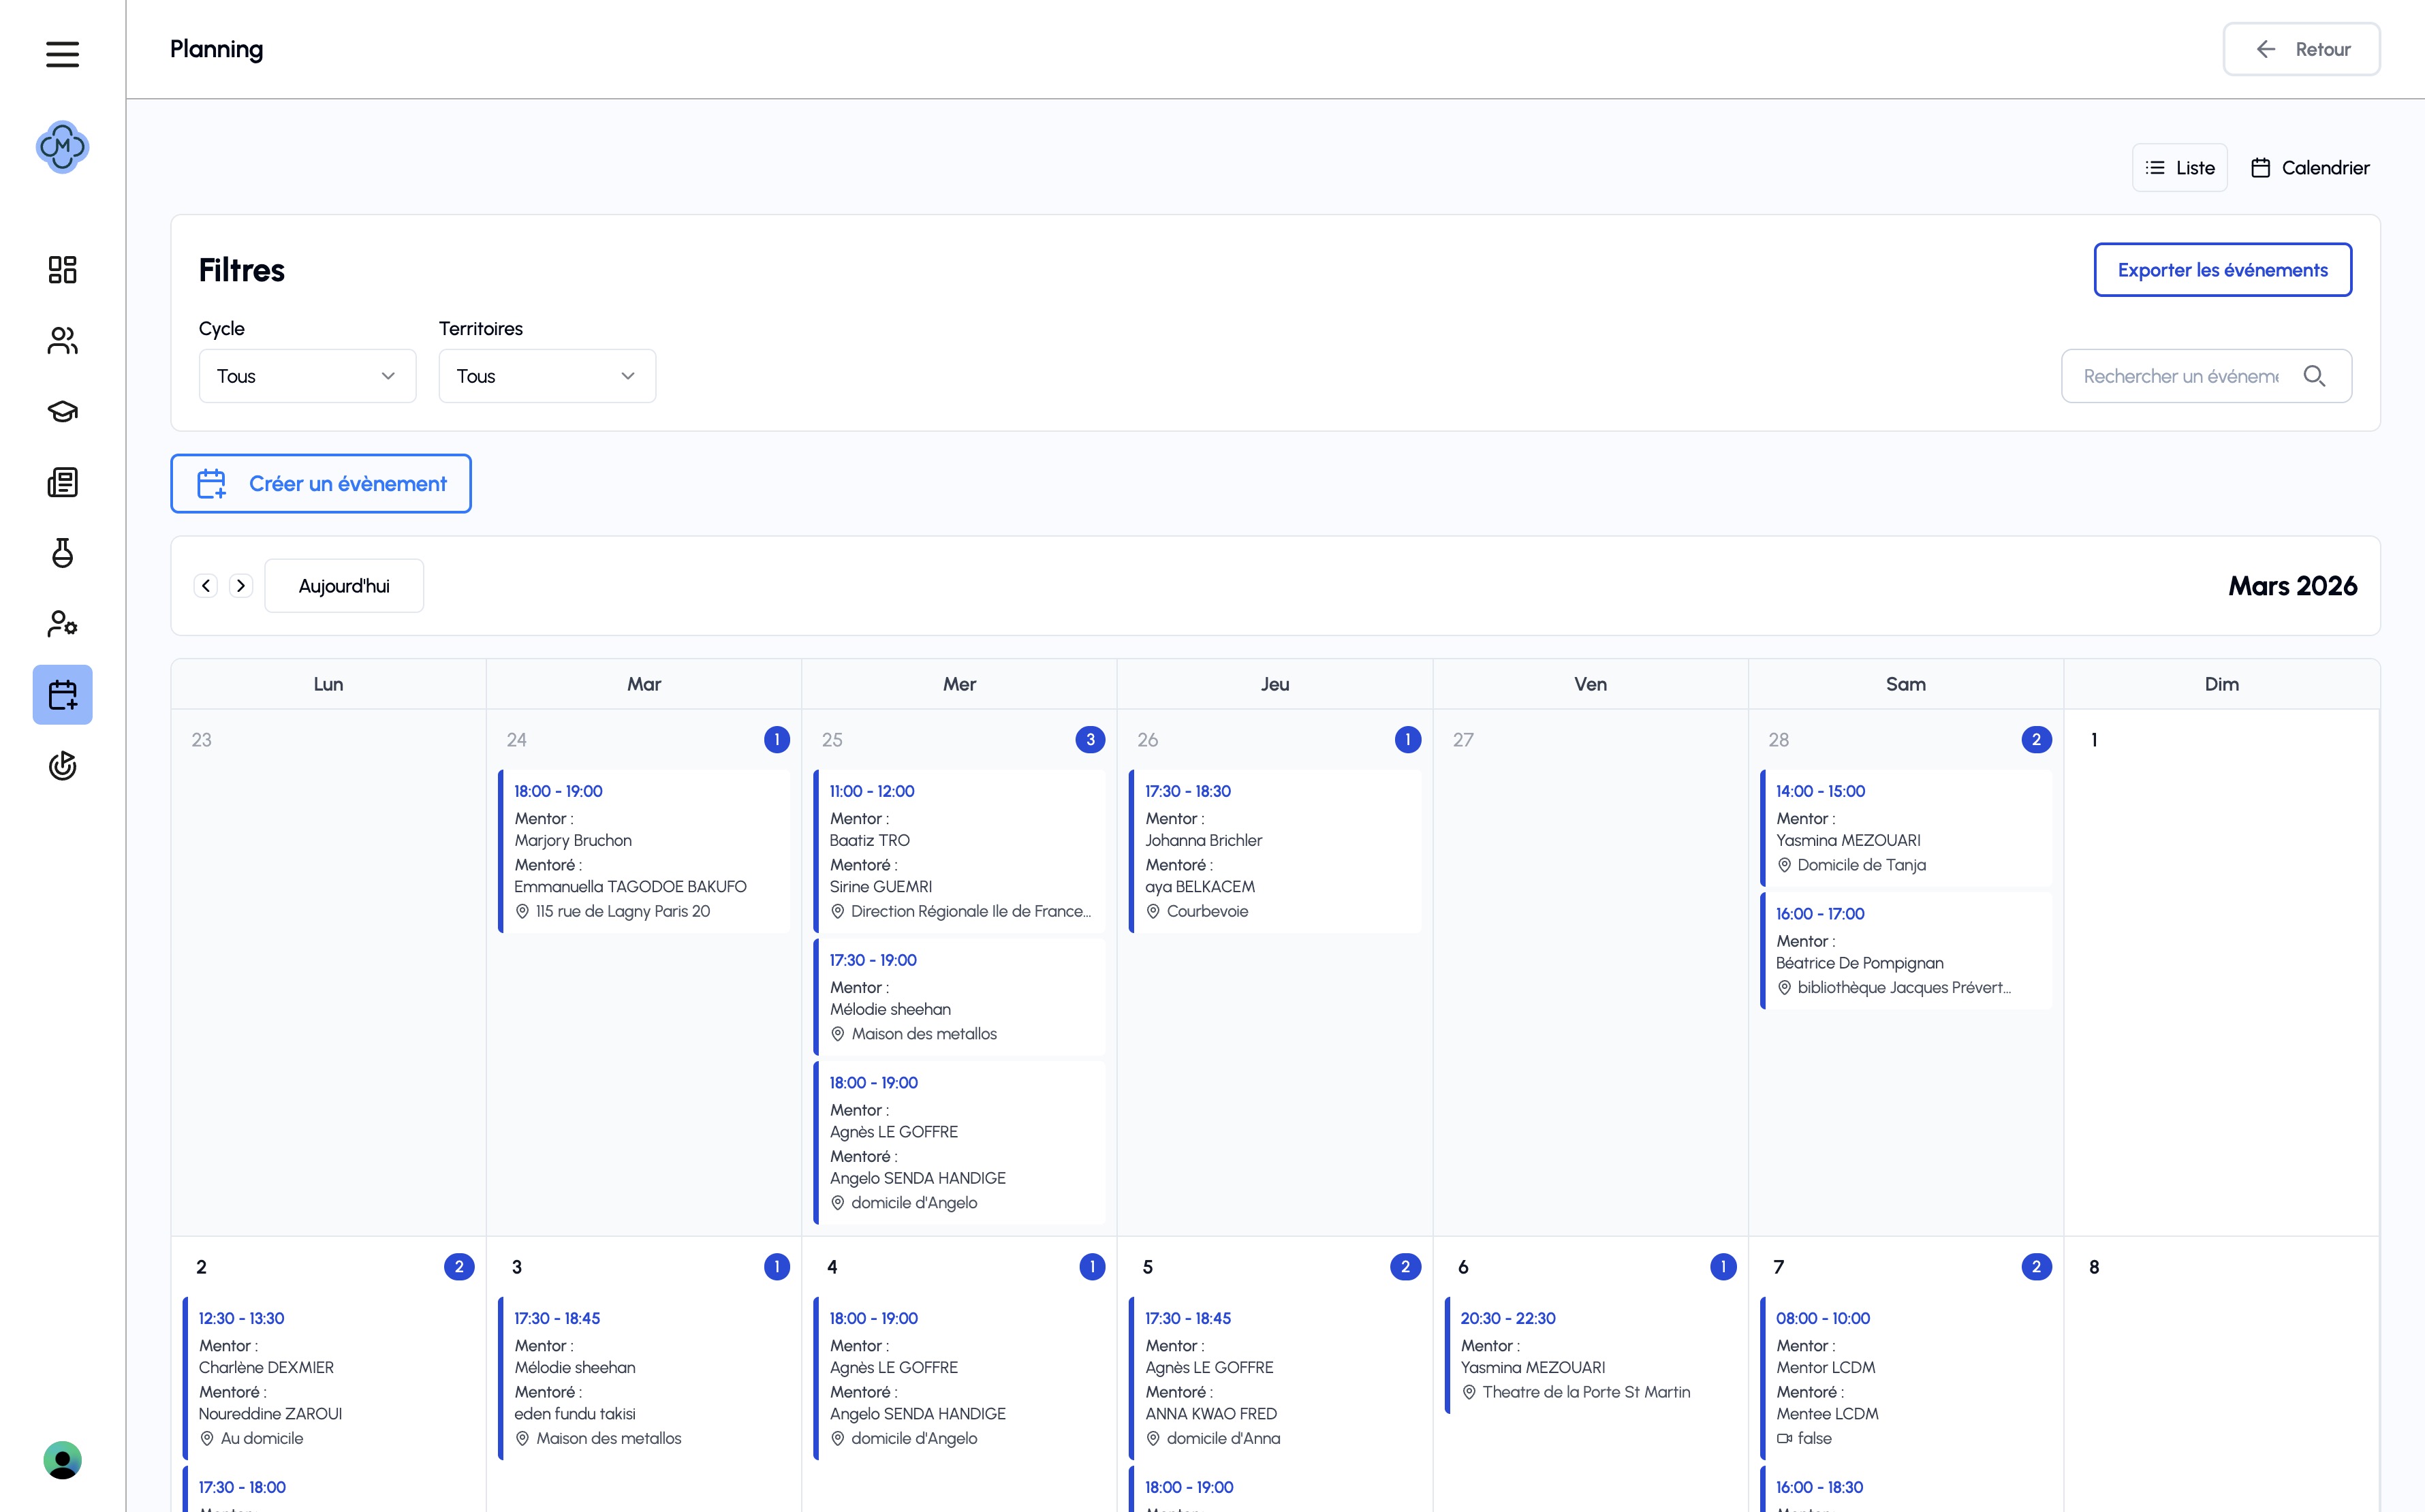Click event count badge on day 25

[1090, 740]
